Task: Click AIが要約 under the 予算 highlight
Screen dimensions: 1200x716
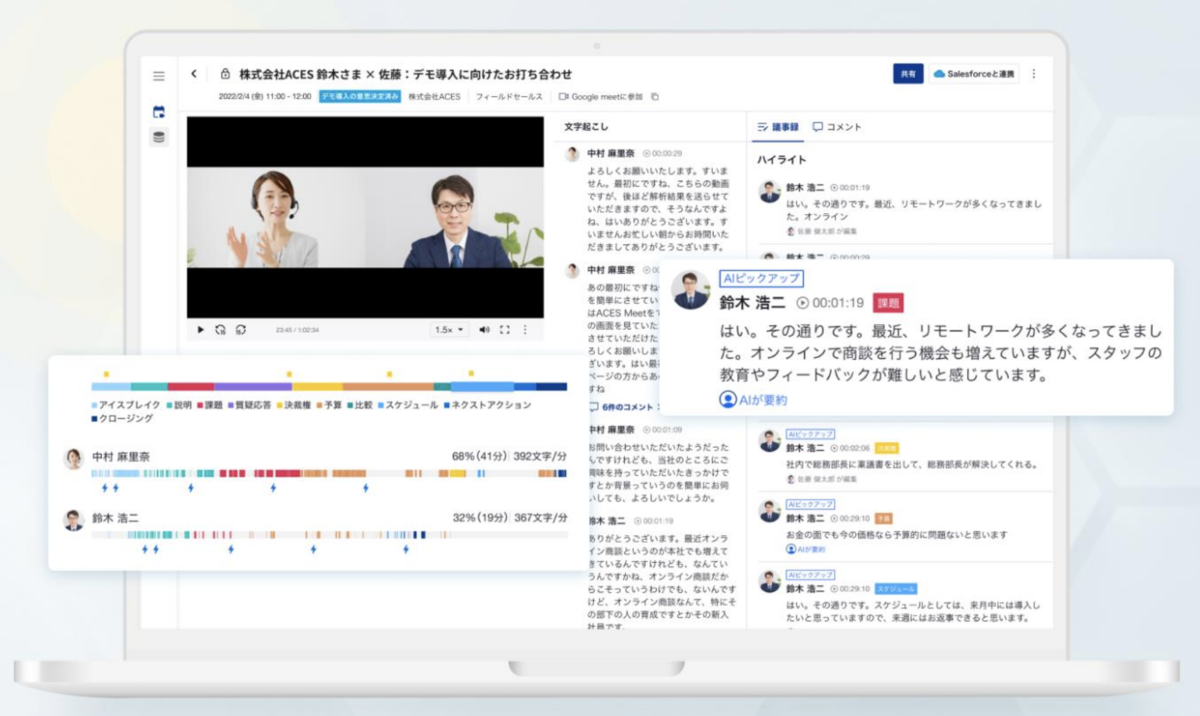Action: click(x=805, y=549)
